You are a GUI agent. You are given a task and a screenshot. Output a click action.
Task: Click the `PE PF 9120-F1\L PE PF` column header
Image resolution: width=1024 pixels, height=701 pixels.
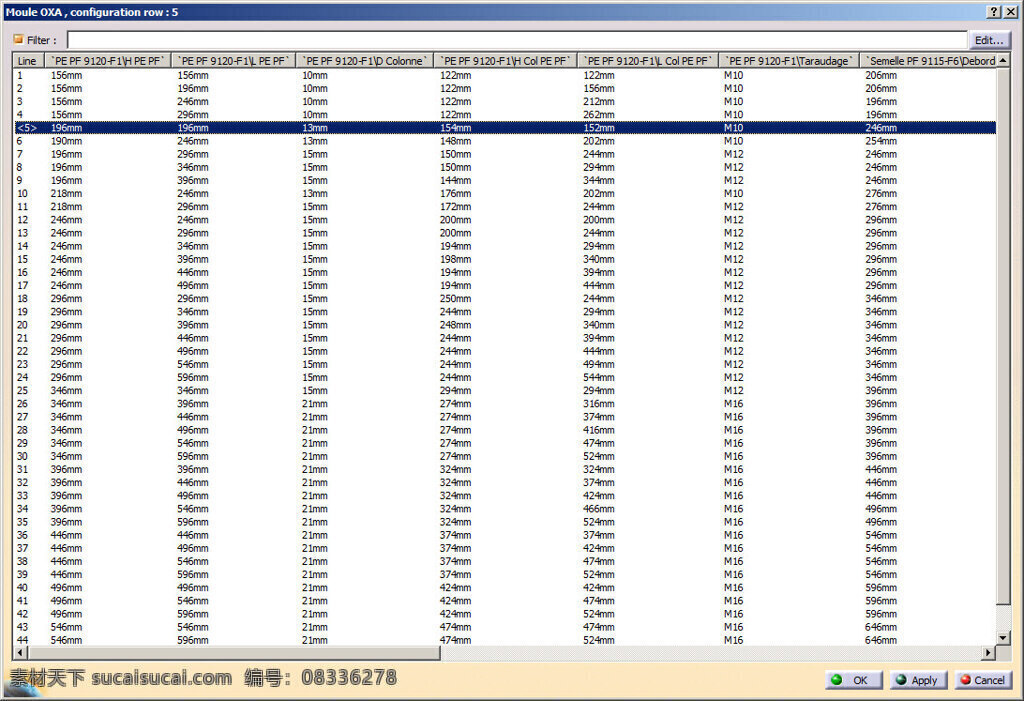(233, 61)
